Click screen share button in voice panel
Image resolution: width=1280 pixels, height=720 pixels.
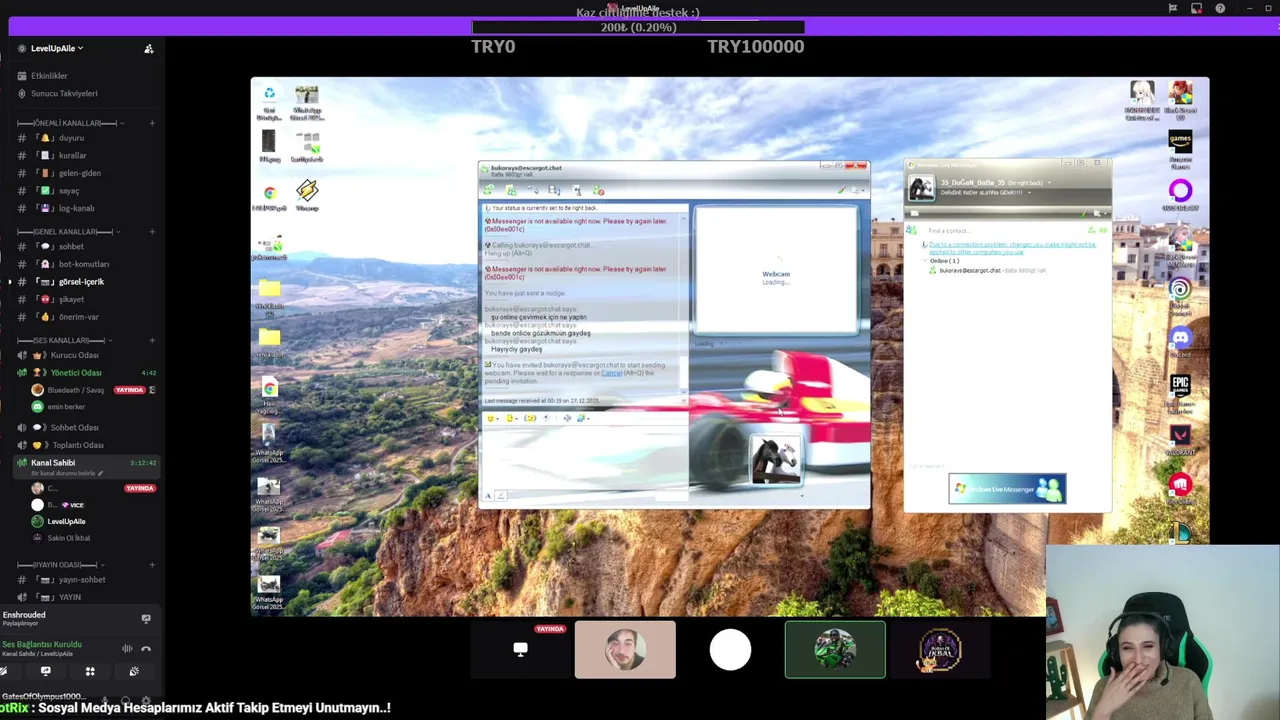(45, 671)
